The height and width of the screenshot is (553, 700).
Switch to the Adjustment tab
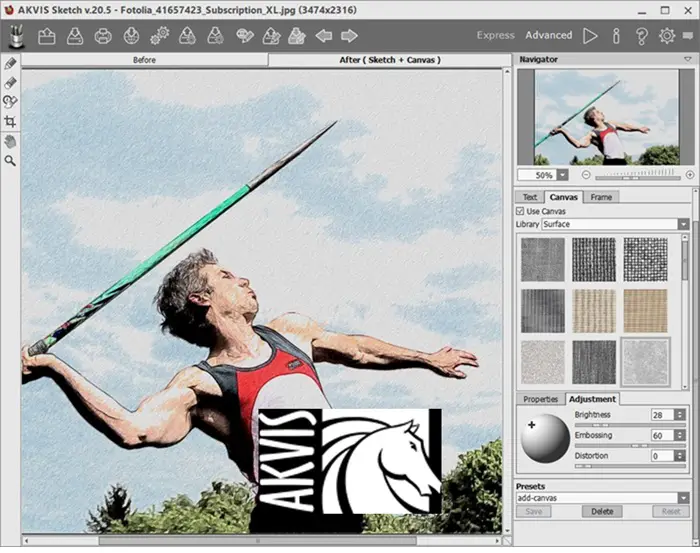[592, 399]
